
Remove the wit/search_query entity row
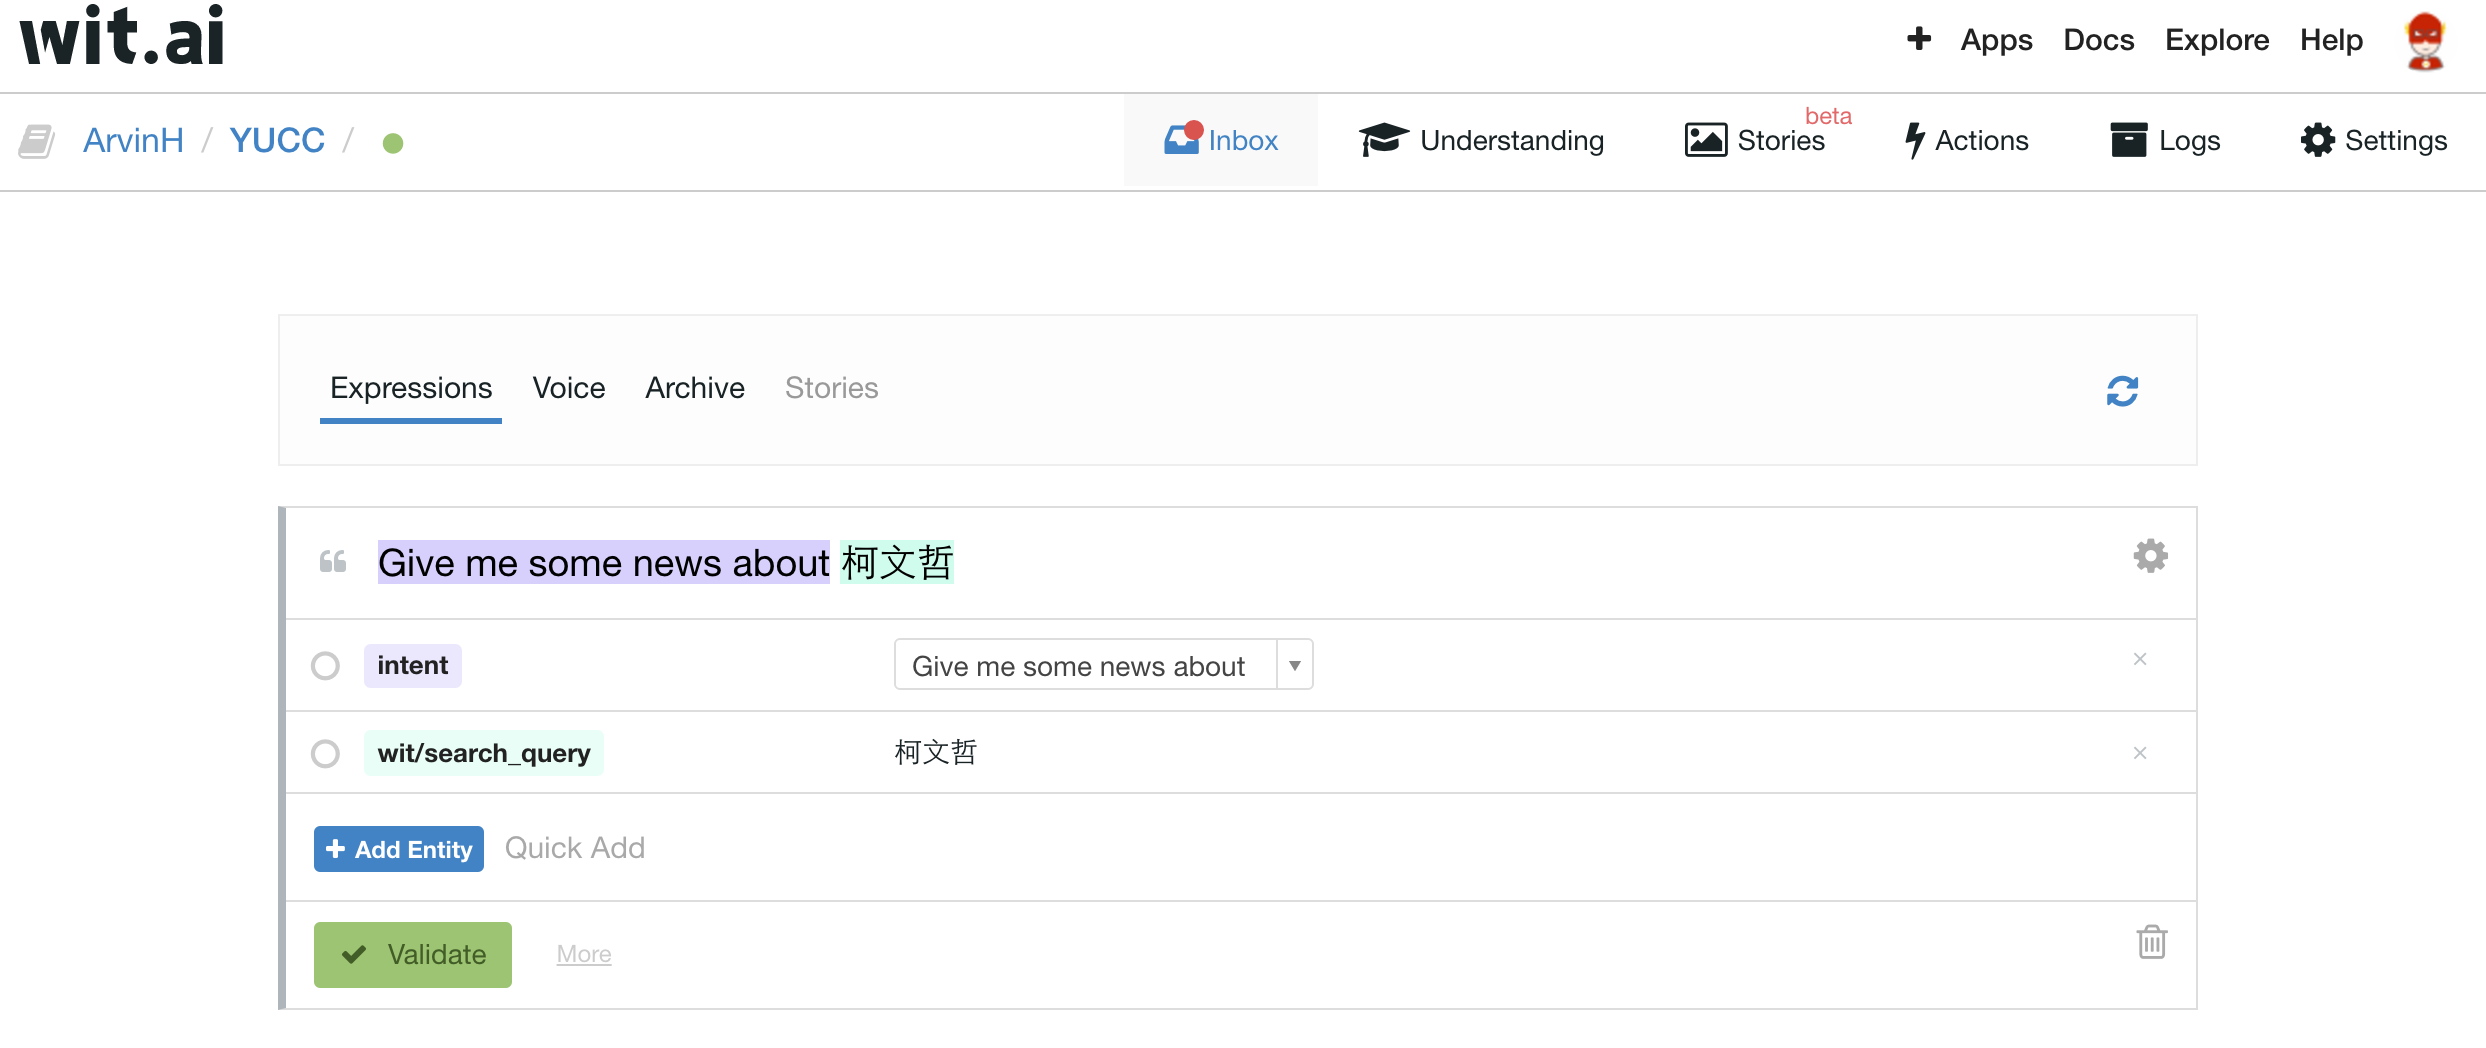point(2140,753)
